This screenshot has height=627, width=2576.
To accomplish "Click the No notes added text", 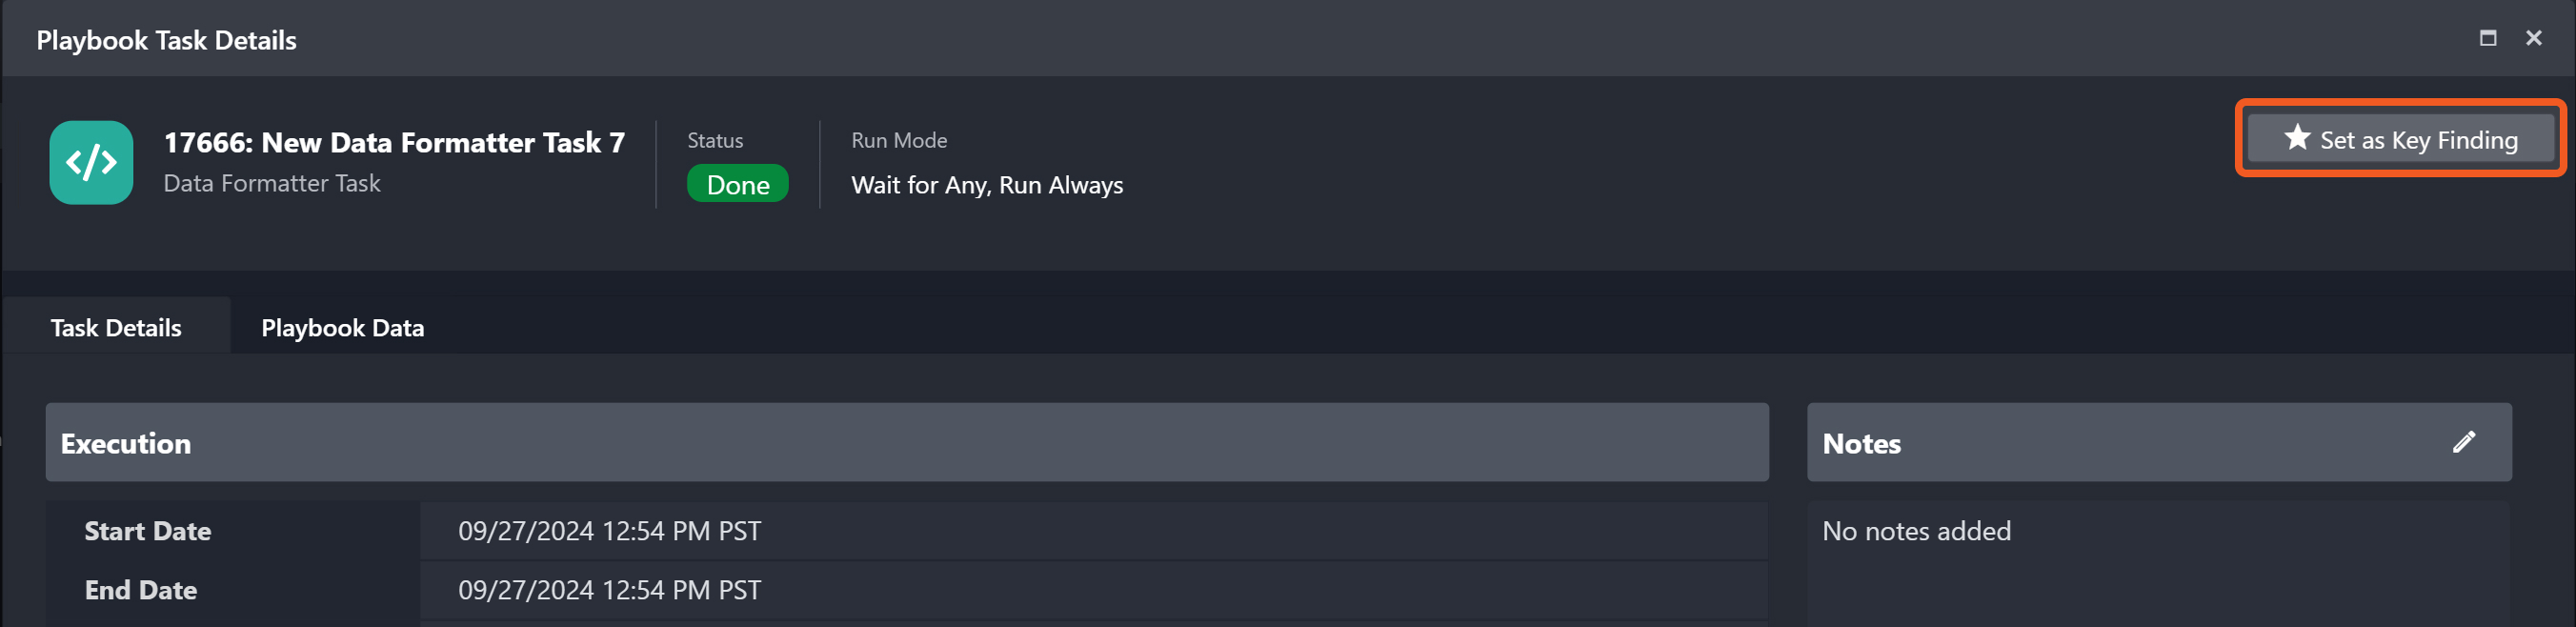I will (1915, 531).
